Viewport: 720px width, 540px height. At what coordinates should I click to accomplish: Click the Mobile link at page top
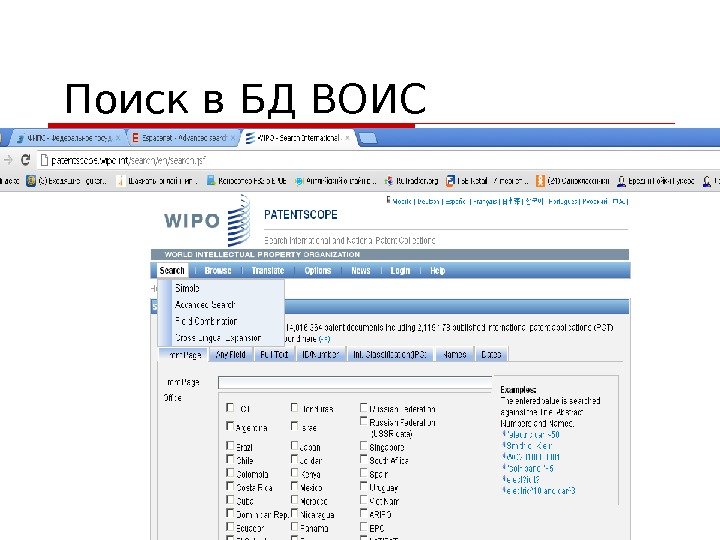tap(400, 201)
